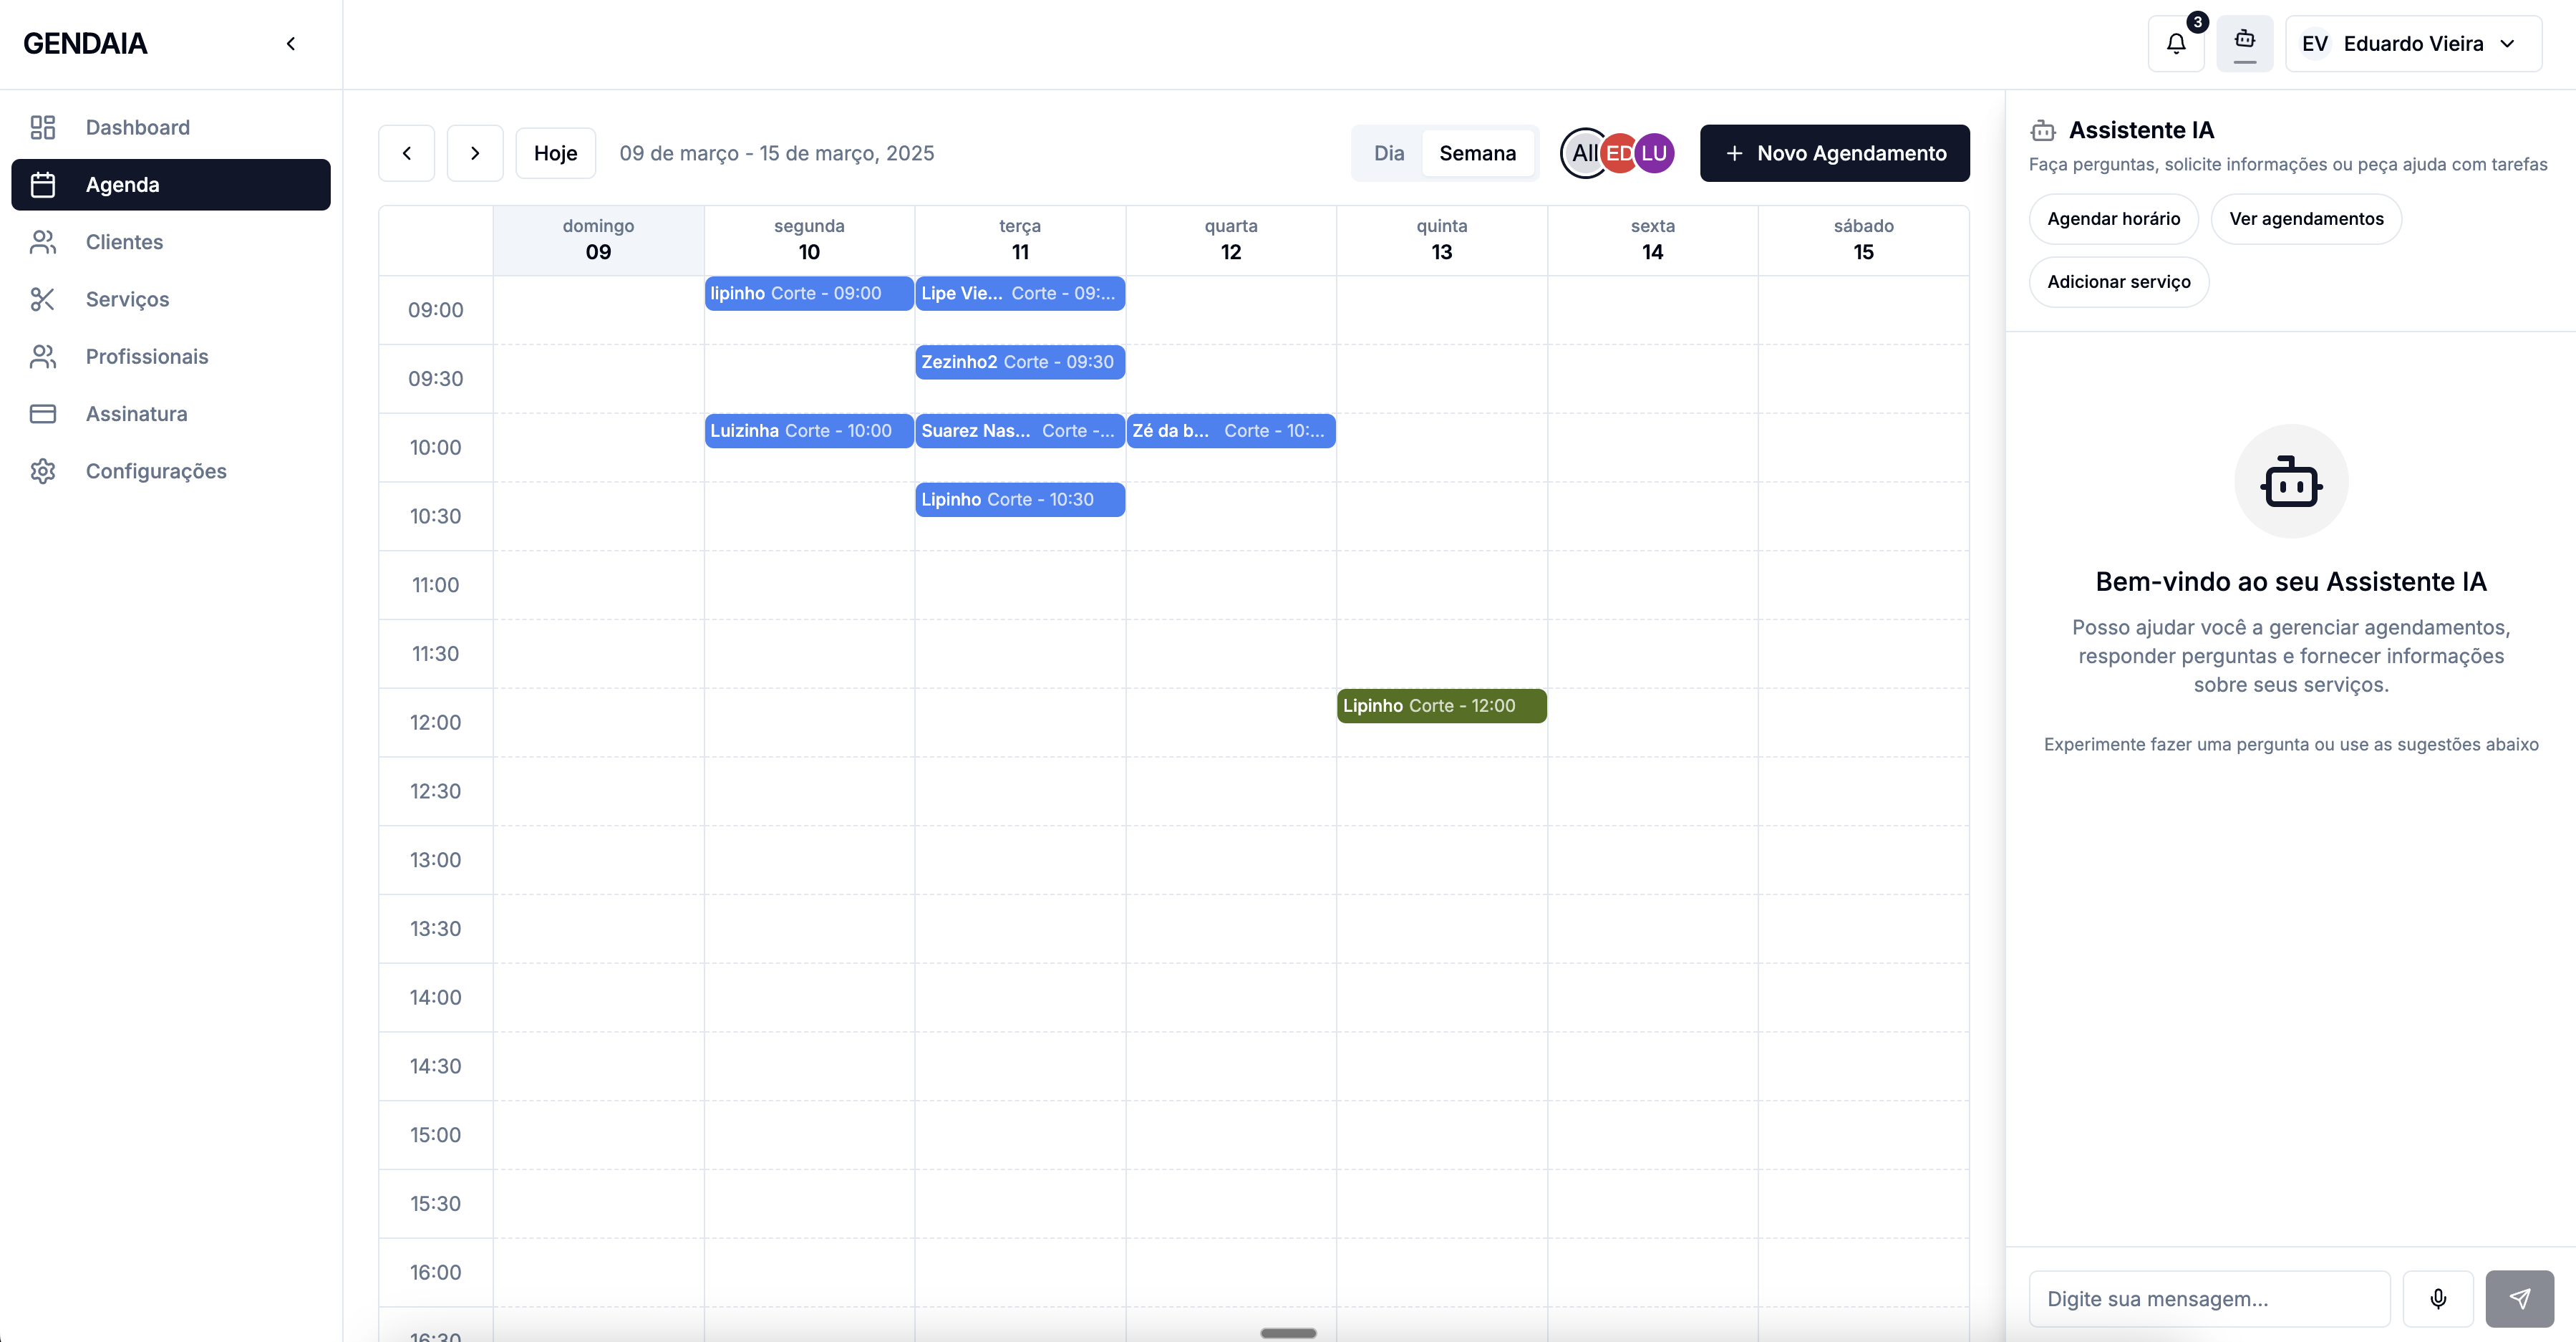Click the microphone icon in chat
This screenshot has width=2576, height=1342.
click(x=2438, y=1298)
